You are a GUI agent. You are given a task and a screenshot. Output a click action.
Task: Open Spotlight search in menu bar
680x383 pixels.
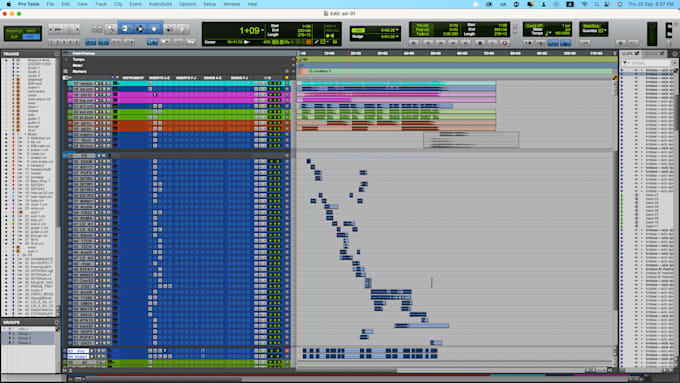pos(597,4)
